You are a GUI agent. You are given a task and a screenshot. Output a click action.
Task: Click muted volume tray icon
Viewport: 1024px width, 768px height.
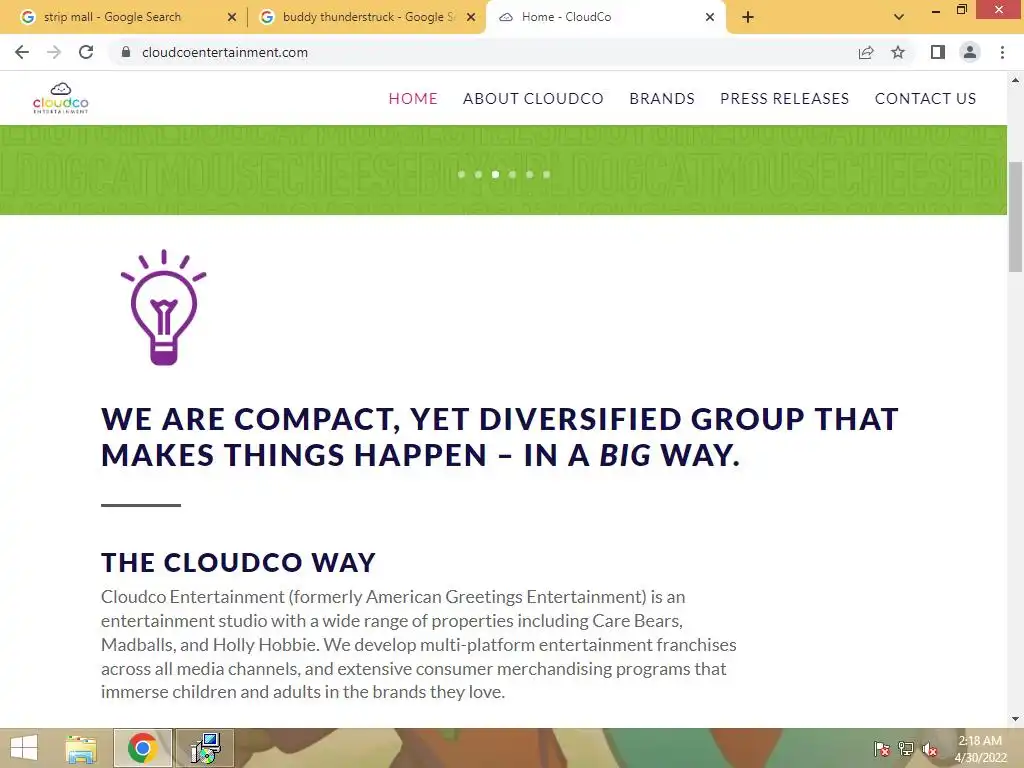click(930, 749)
